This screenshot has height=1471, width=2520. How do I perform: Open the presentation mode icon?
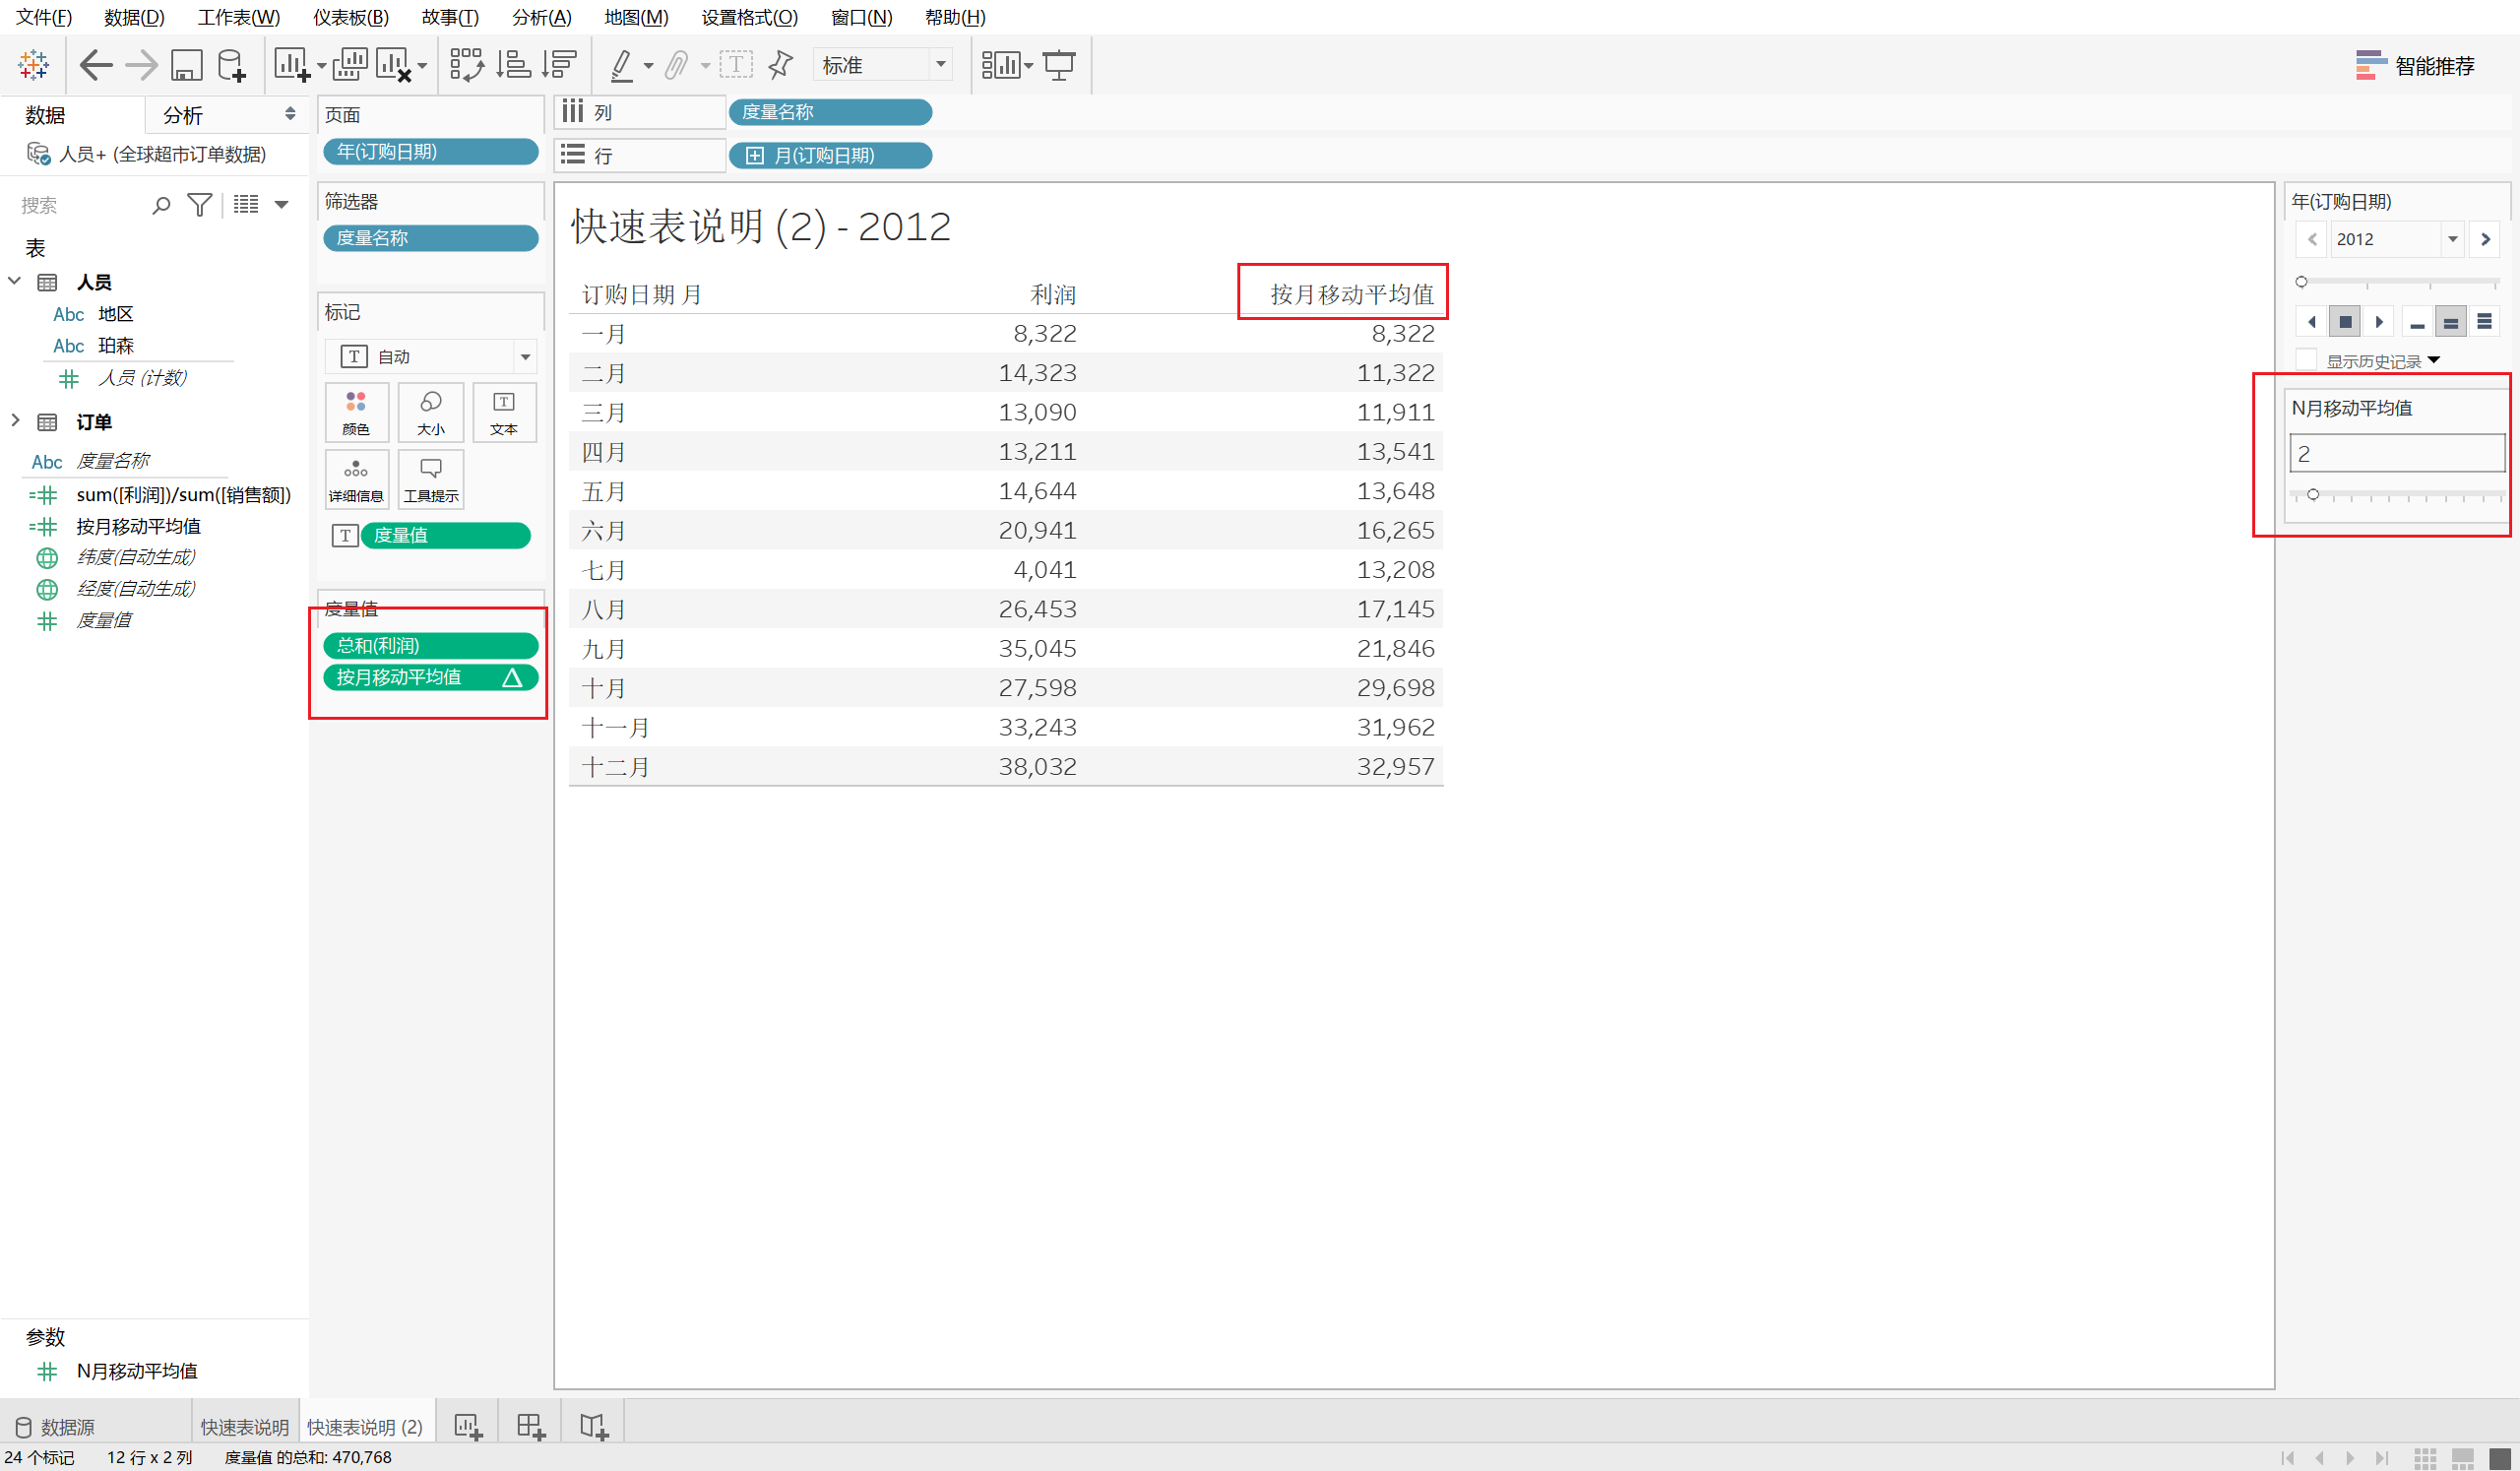1058,65
